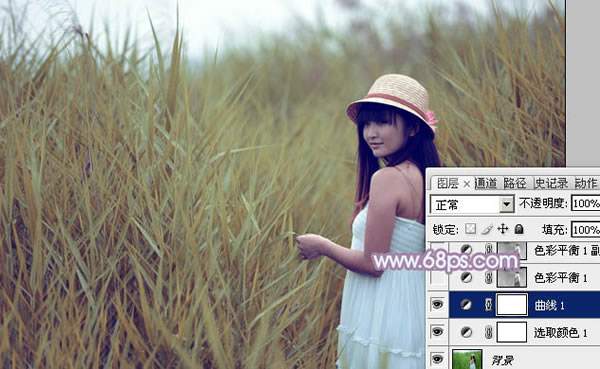Click the lock position move icon
The height and width of the screenshot is (369, 600).
pyautogui.click(x=502, y=229)
